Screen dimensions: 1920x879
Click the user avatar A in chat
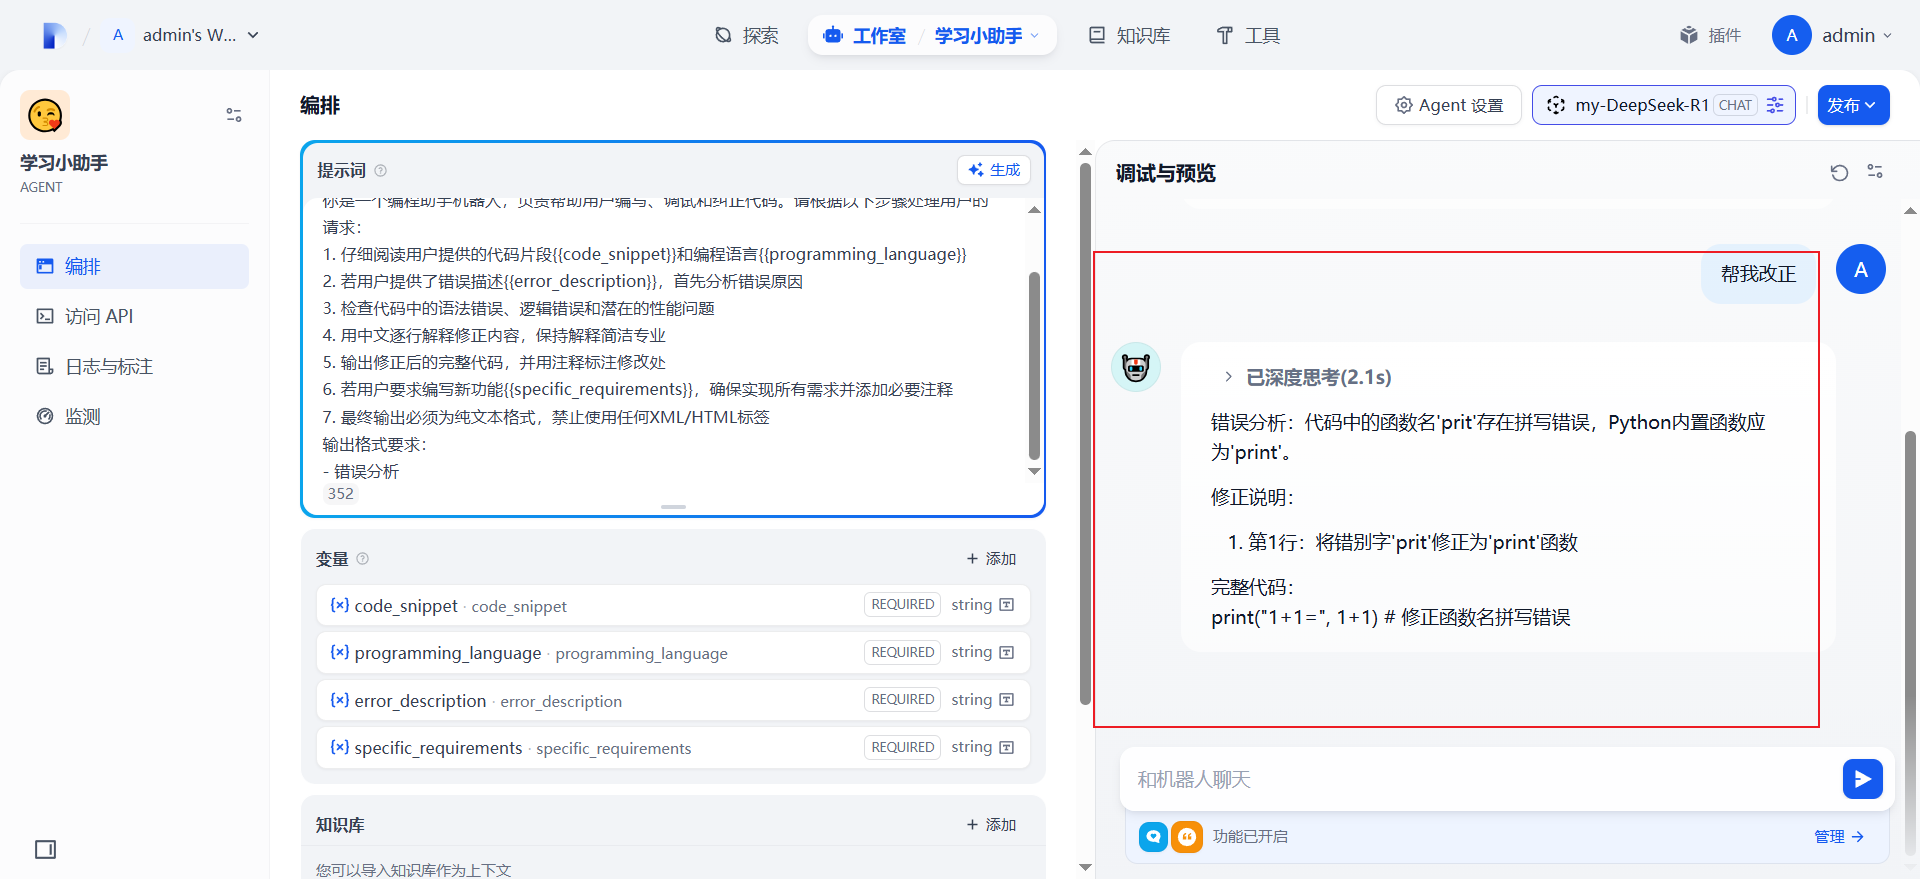[1861, 269]
